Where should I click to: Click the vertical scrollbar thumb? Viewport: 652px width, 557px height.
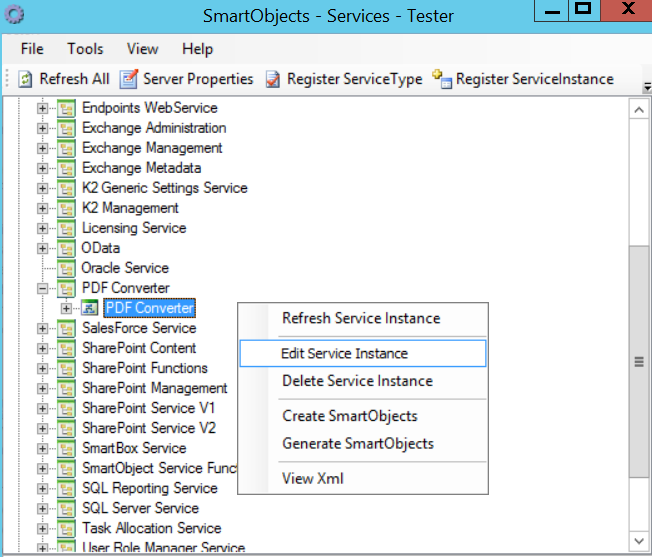tap(639, 362)
